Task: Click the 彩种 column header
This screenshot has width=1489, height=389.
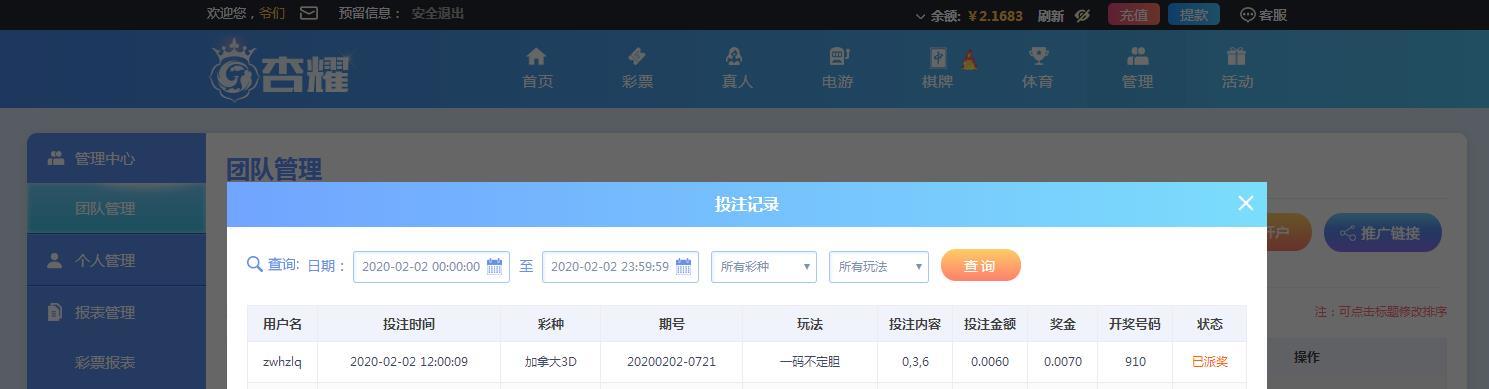Action: coord(551,324)
